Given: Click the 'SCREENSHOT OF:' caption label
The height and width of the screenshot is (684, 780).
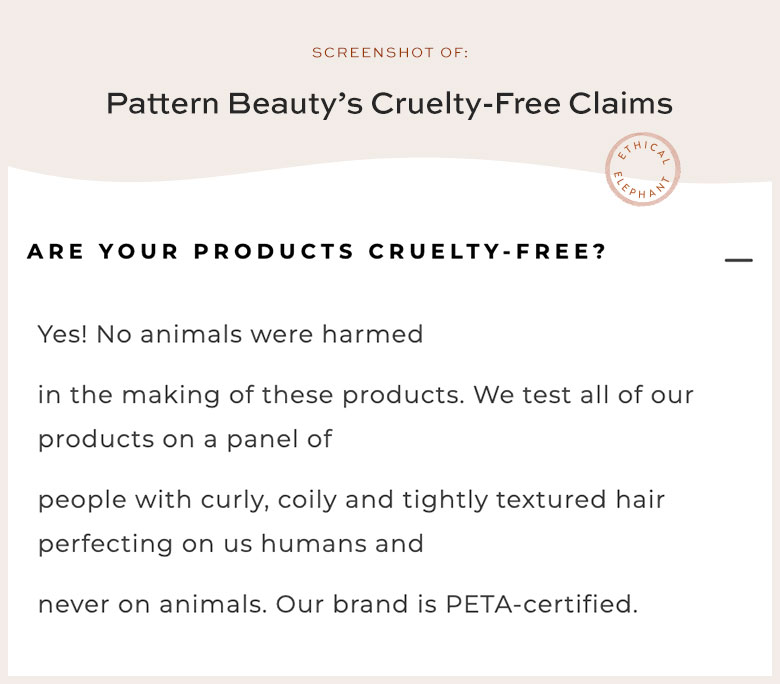Looking at the screenshot, I should tap(390, 52).
